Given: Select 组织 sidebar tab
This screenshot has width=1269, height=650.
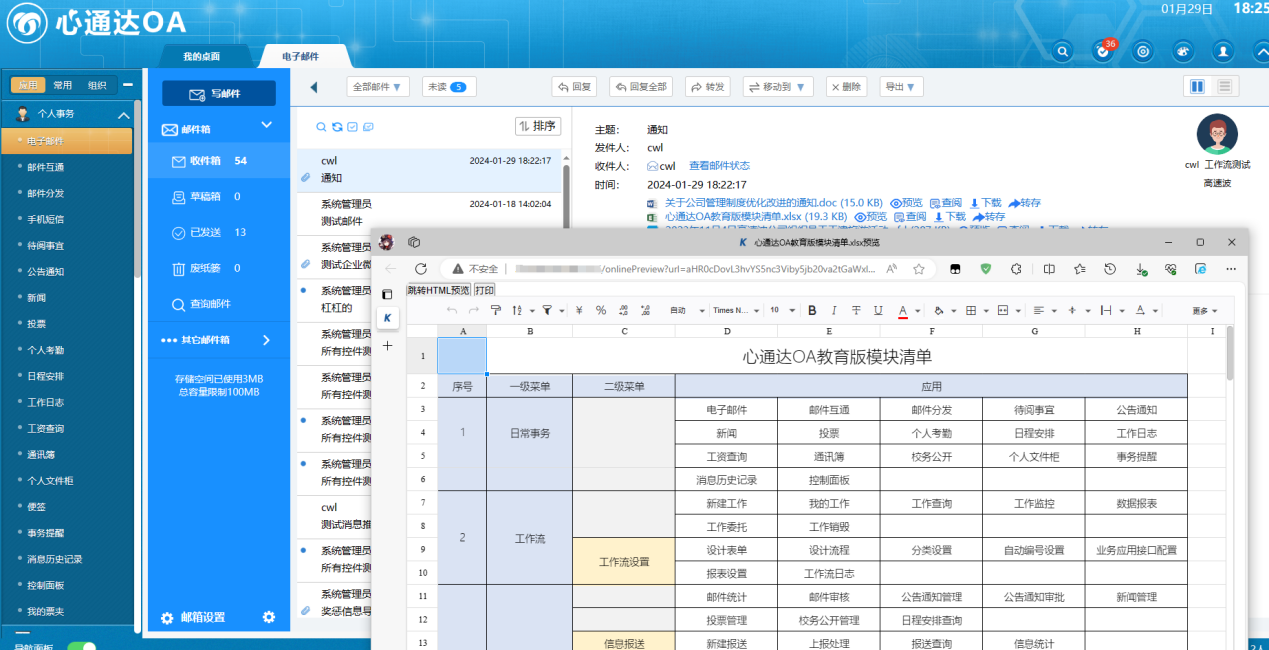Looking at the screenshot, I should click(97, 86).
